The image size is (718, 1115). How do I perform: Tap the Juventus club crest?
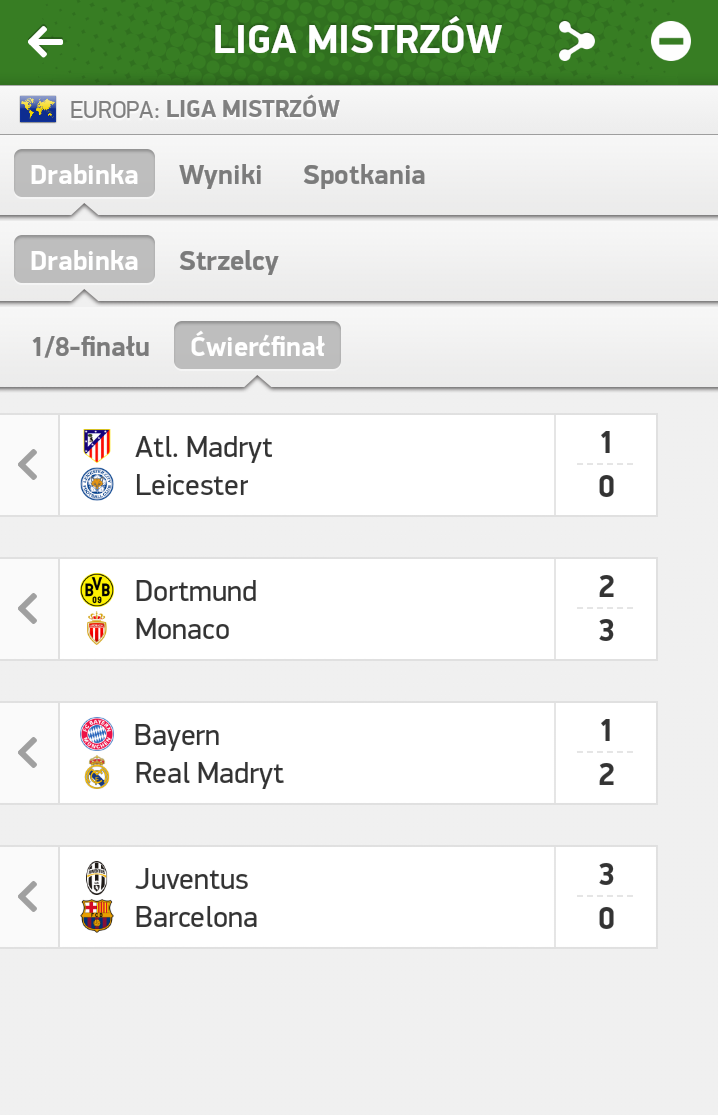pos(97,877)
